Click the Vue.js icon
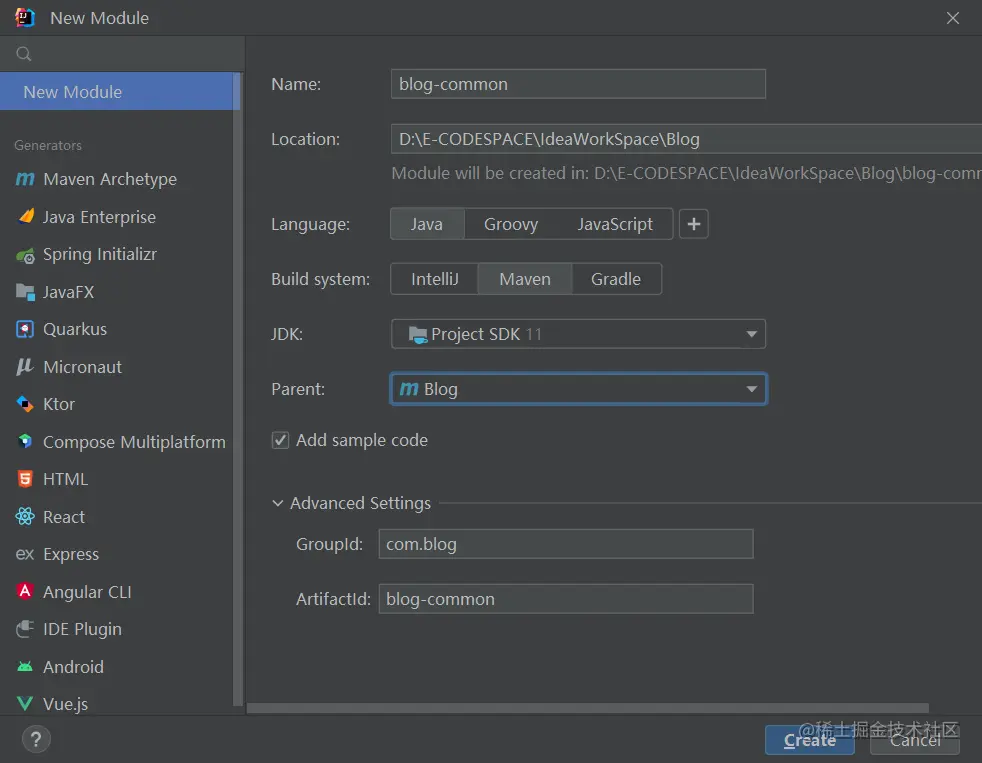Viewport: 982px width, 763px height. point(25,704)
